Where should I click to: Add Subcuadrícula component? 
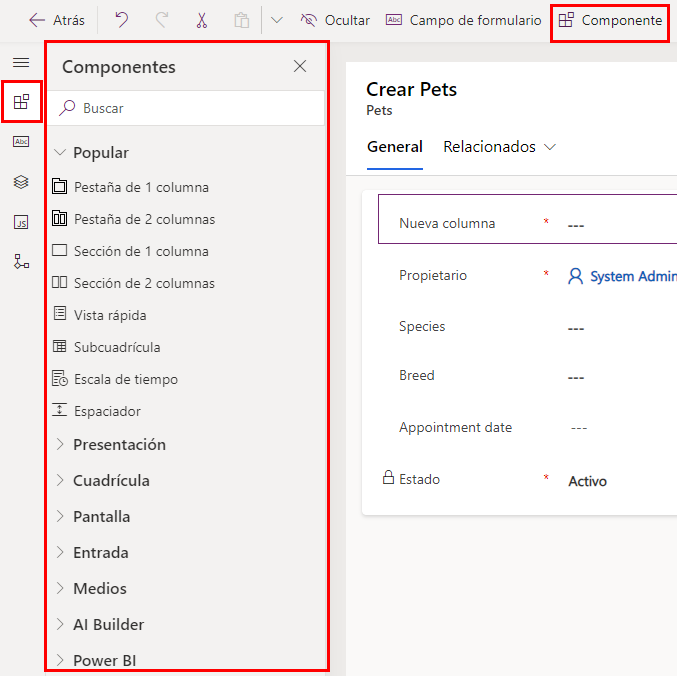[106, 347]
